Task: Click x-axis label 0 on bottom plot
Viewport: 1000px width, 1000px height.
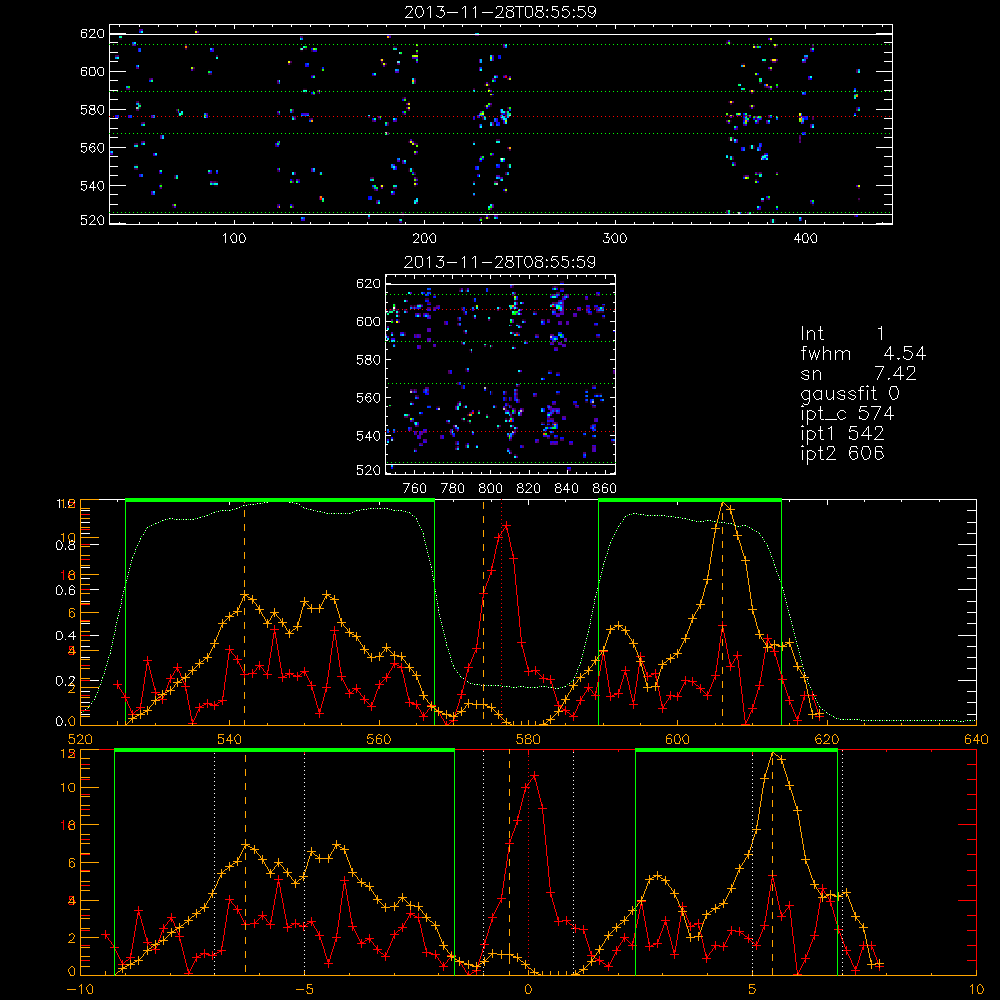Action: (528, 990)
